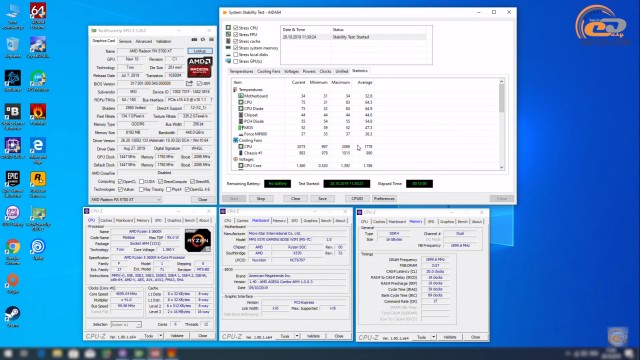Toggle the Vulkan checkbox in GPU-Z
The image size is (640, 360).
coord(120,189)
